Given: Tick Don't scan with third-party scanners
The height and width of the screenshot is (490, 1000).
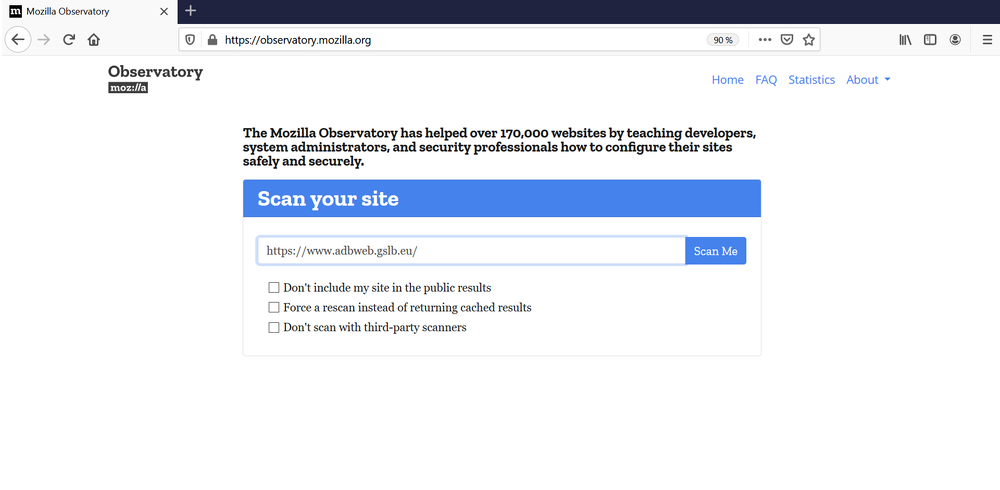Looking at the screenshot, I should click(x=274, y=328).
